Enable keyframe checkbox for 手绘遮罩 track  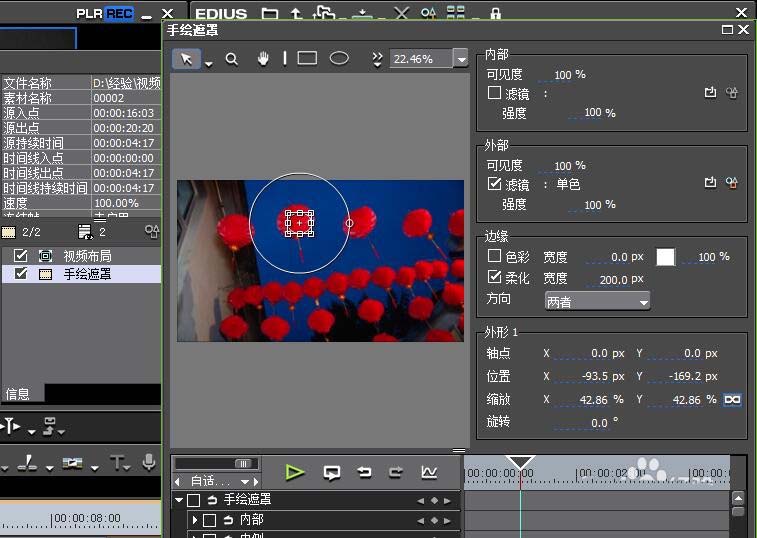pos(194,500)
